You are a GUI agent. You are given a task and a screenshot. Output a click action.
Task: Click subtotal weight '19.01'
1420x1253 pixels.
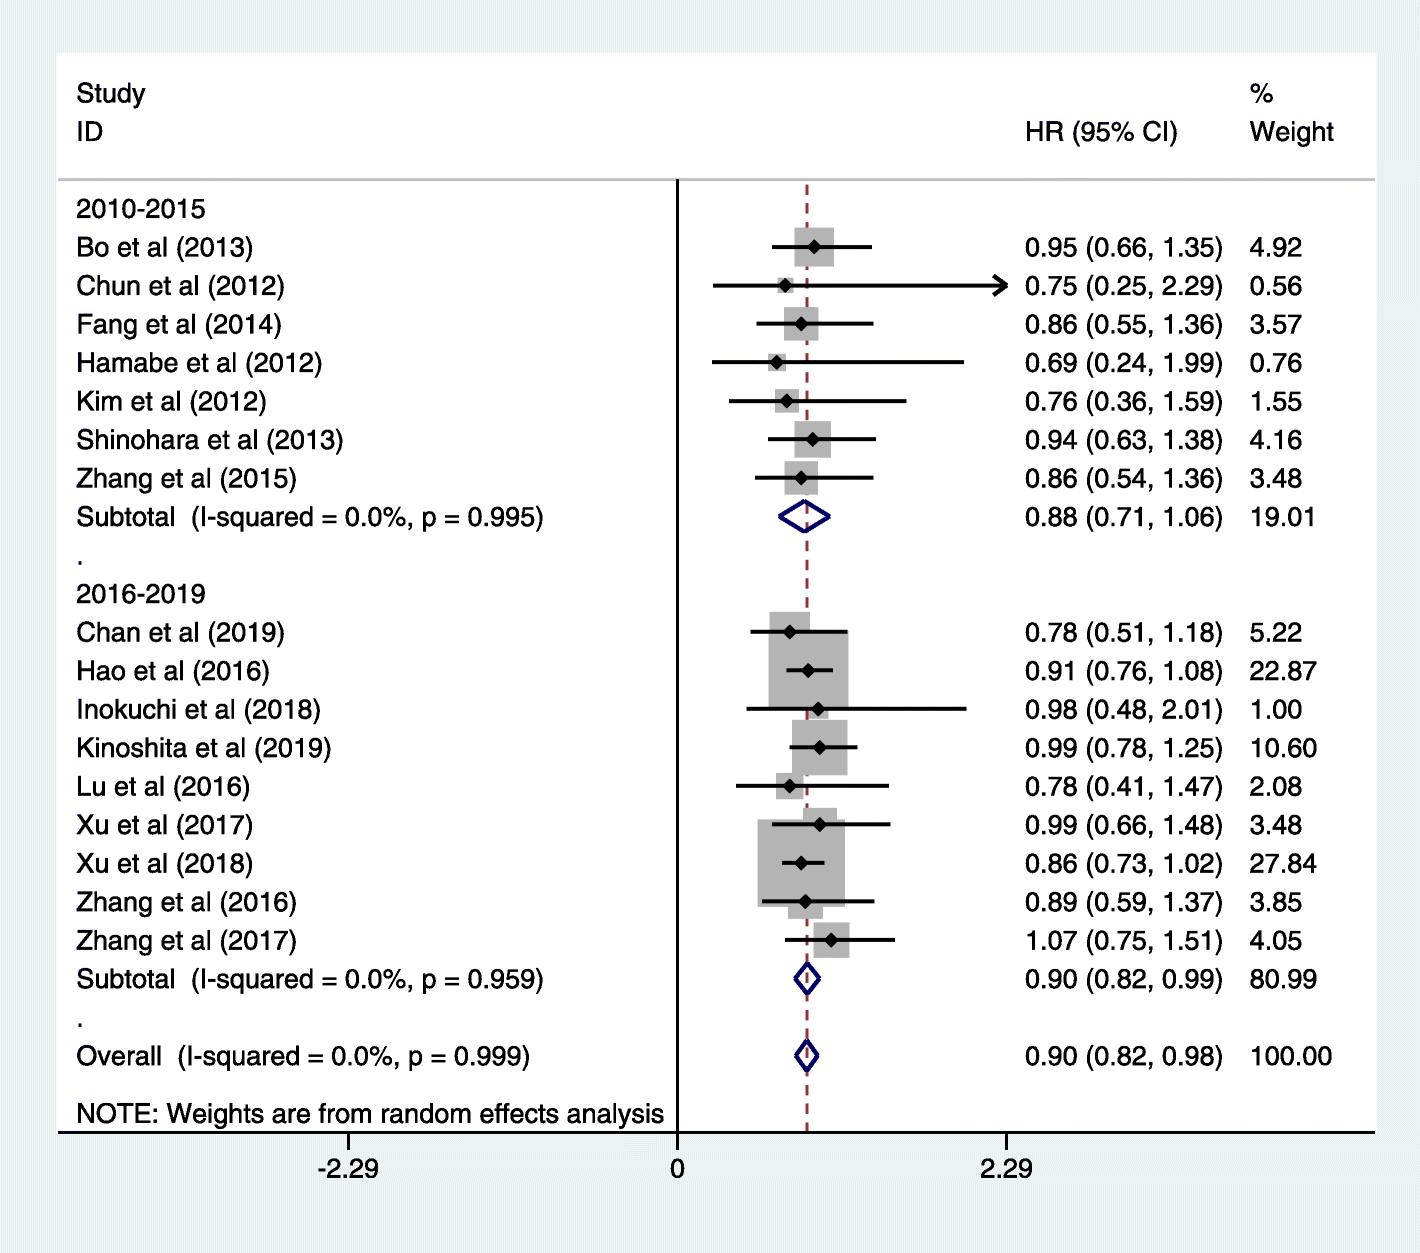tap(1283, 518)
